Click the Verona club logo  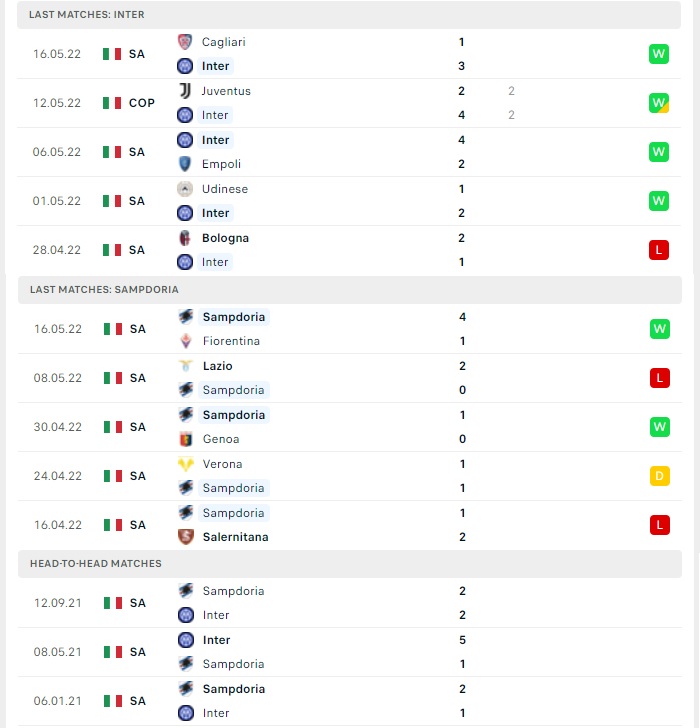pos(186,464)
